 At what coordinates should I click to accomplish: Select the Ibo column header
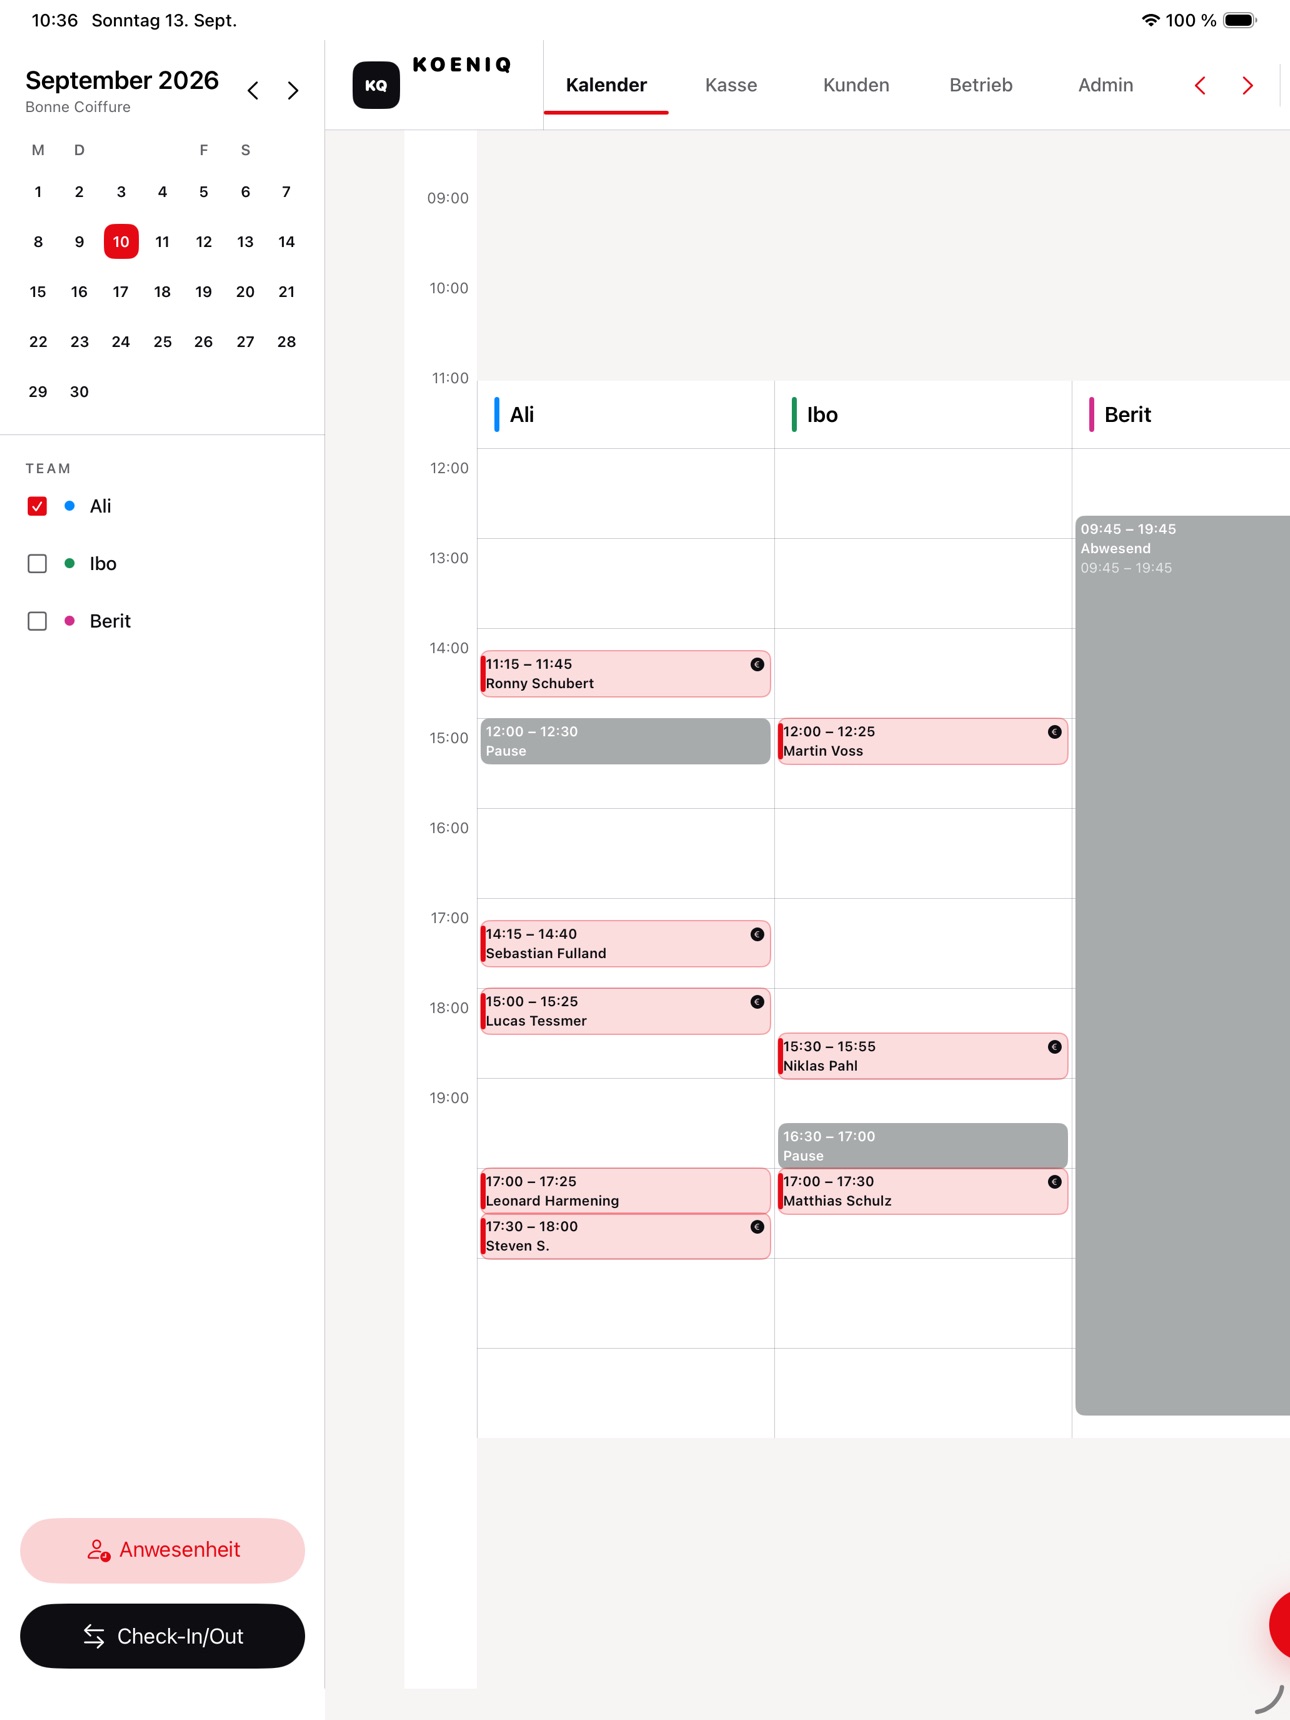coord(922,415)
